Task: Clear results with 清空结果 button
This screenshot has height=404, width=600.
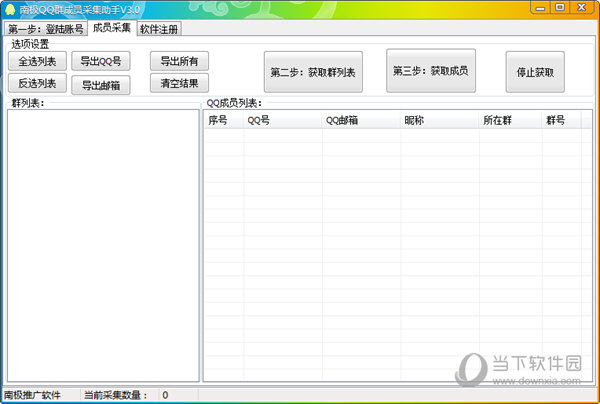Action: [179, 83]
